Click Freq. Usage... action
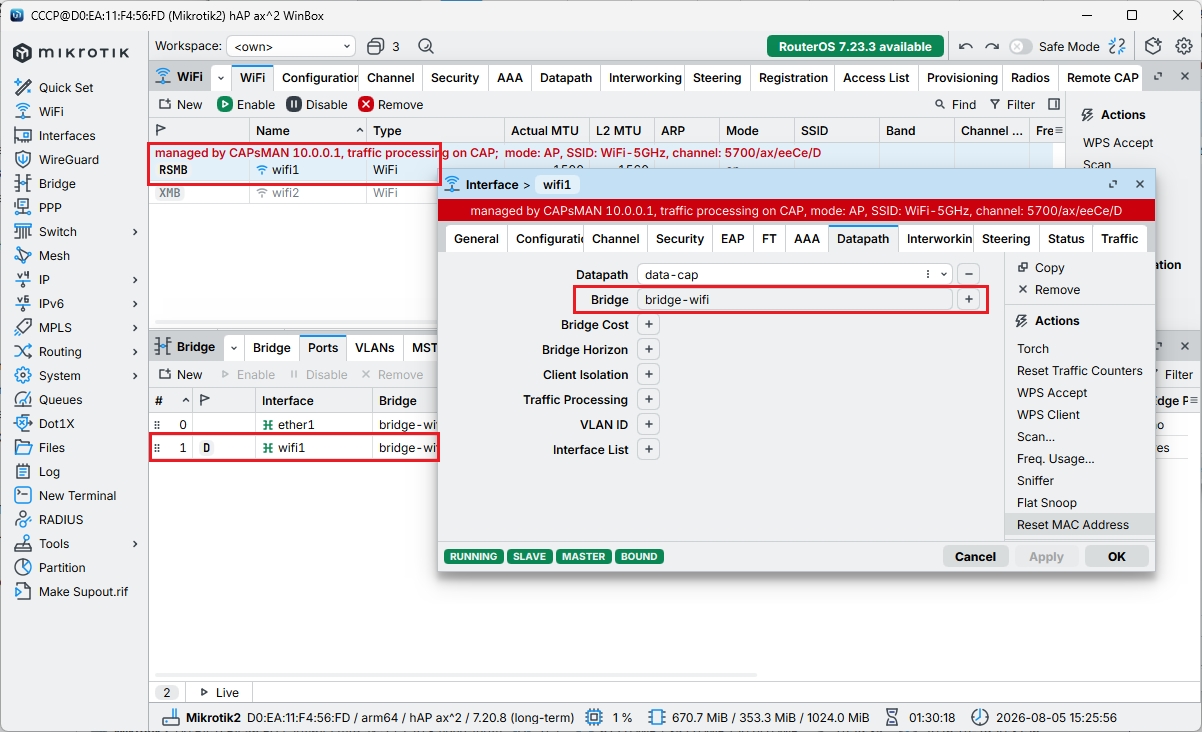 coord(1055,459)
